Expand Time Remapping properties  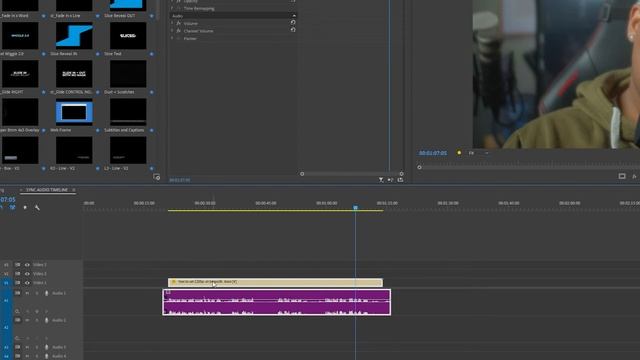(x=172, y=8)
